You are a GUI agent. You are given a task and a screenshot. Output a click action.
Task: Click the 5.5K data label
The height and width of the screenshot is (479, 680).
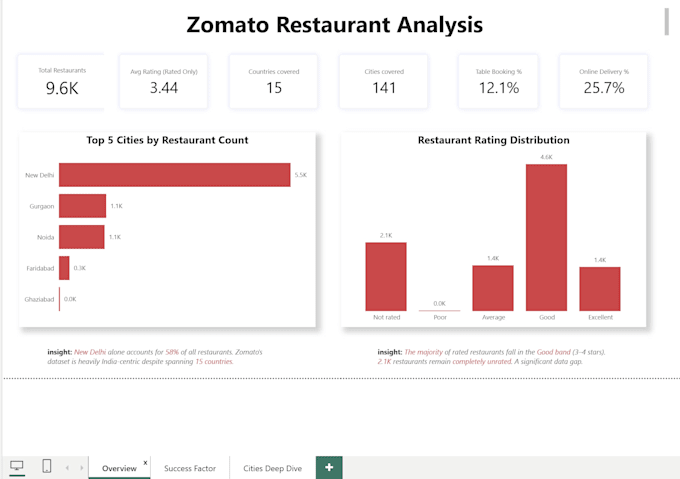point(301,175)
